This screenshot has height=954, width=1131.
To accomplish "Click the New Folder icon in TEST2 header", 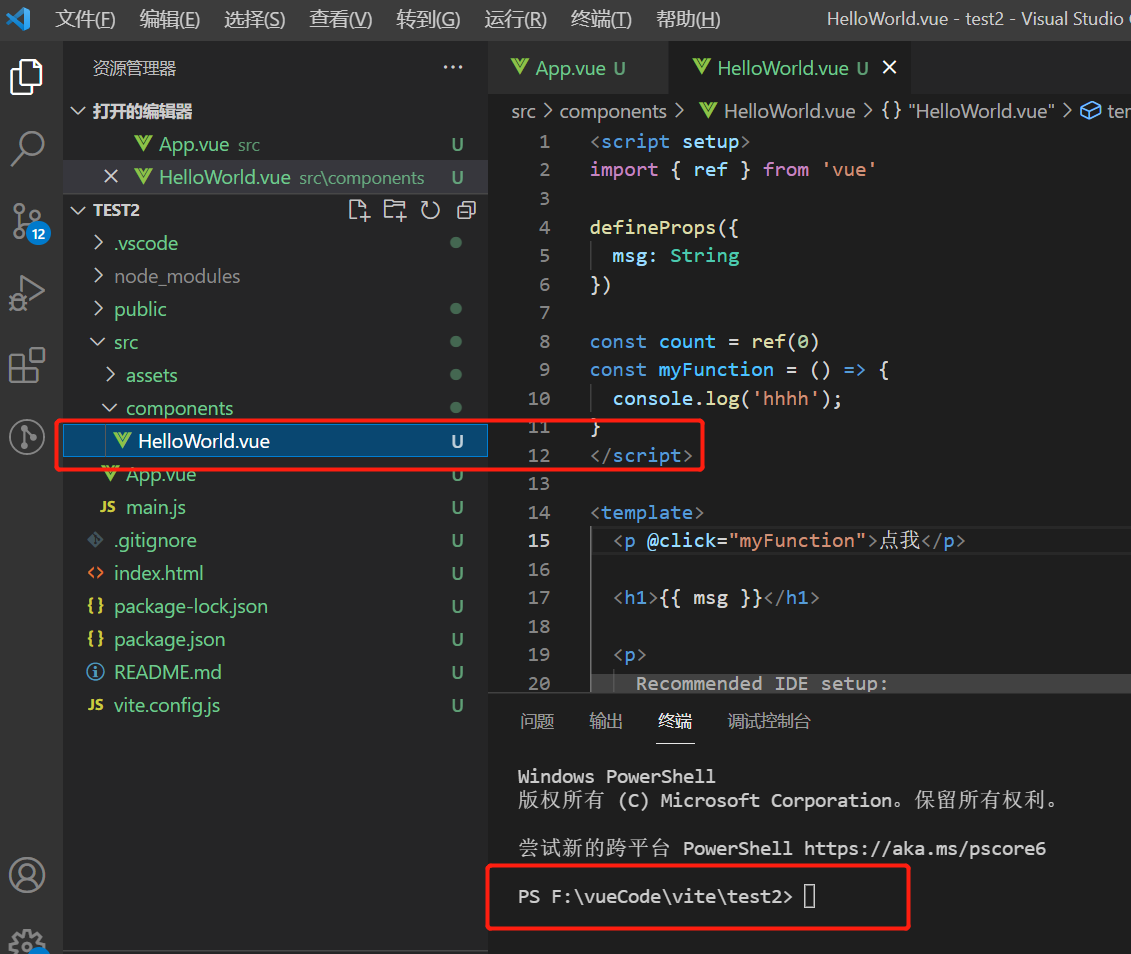I will pos(395,210).
